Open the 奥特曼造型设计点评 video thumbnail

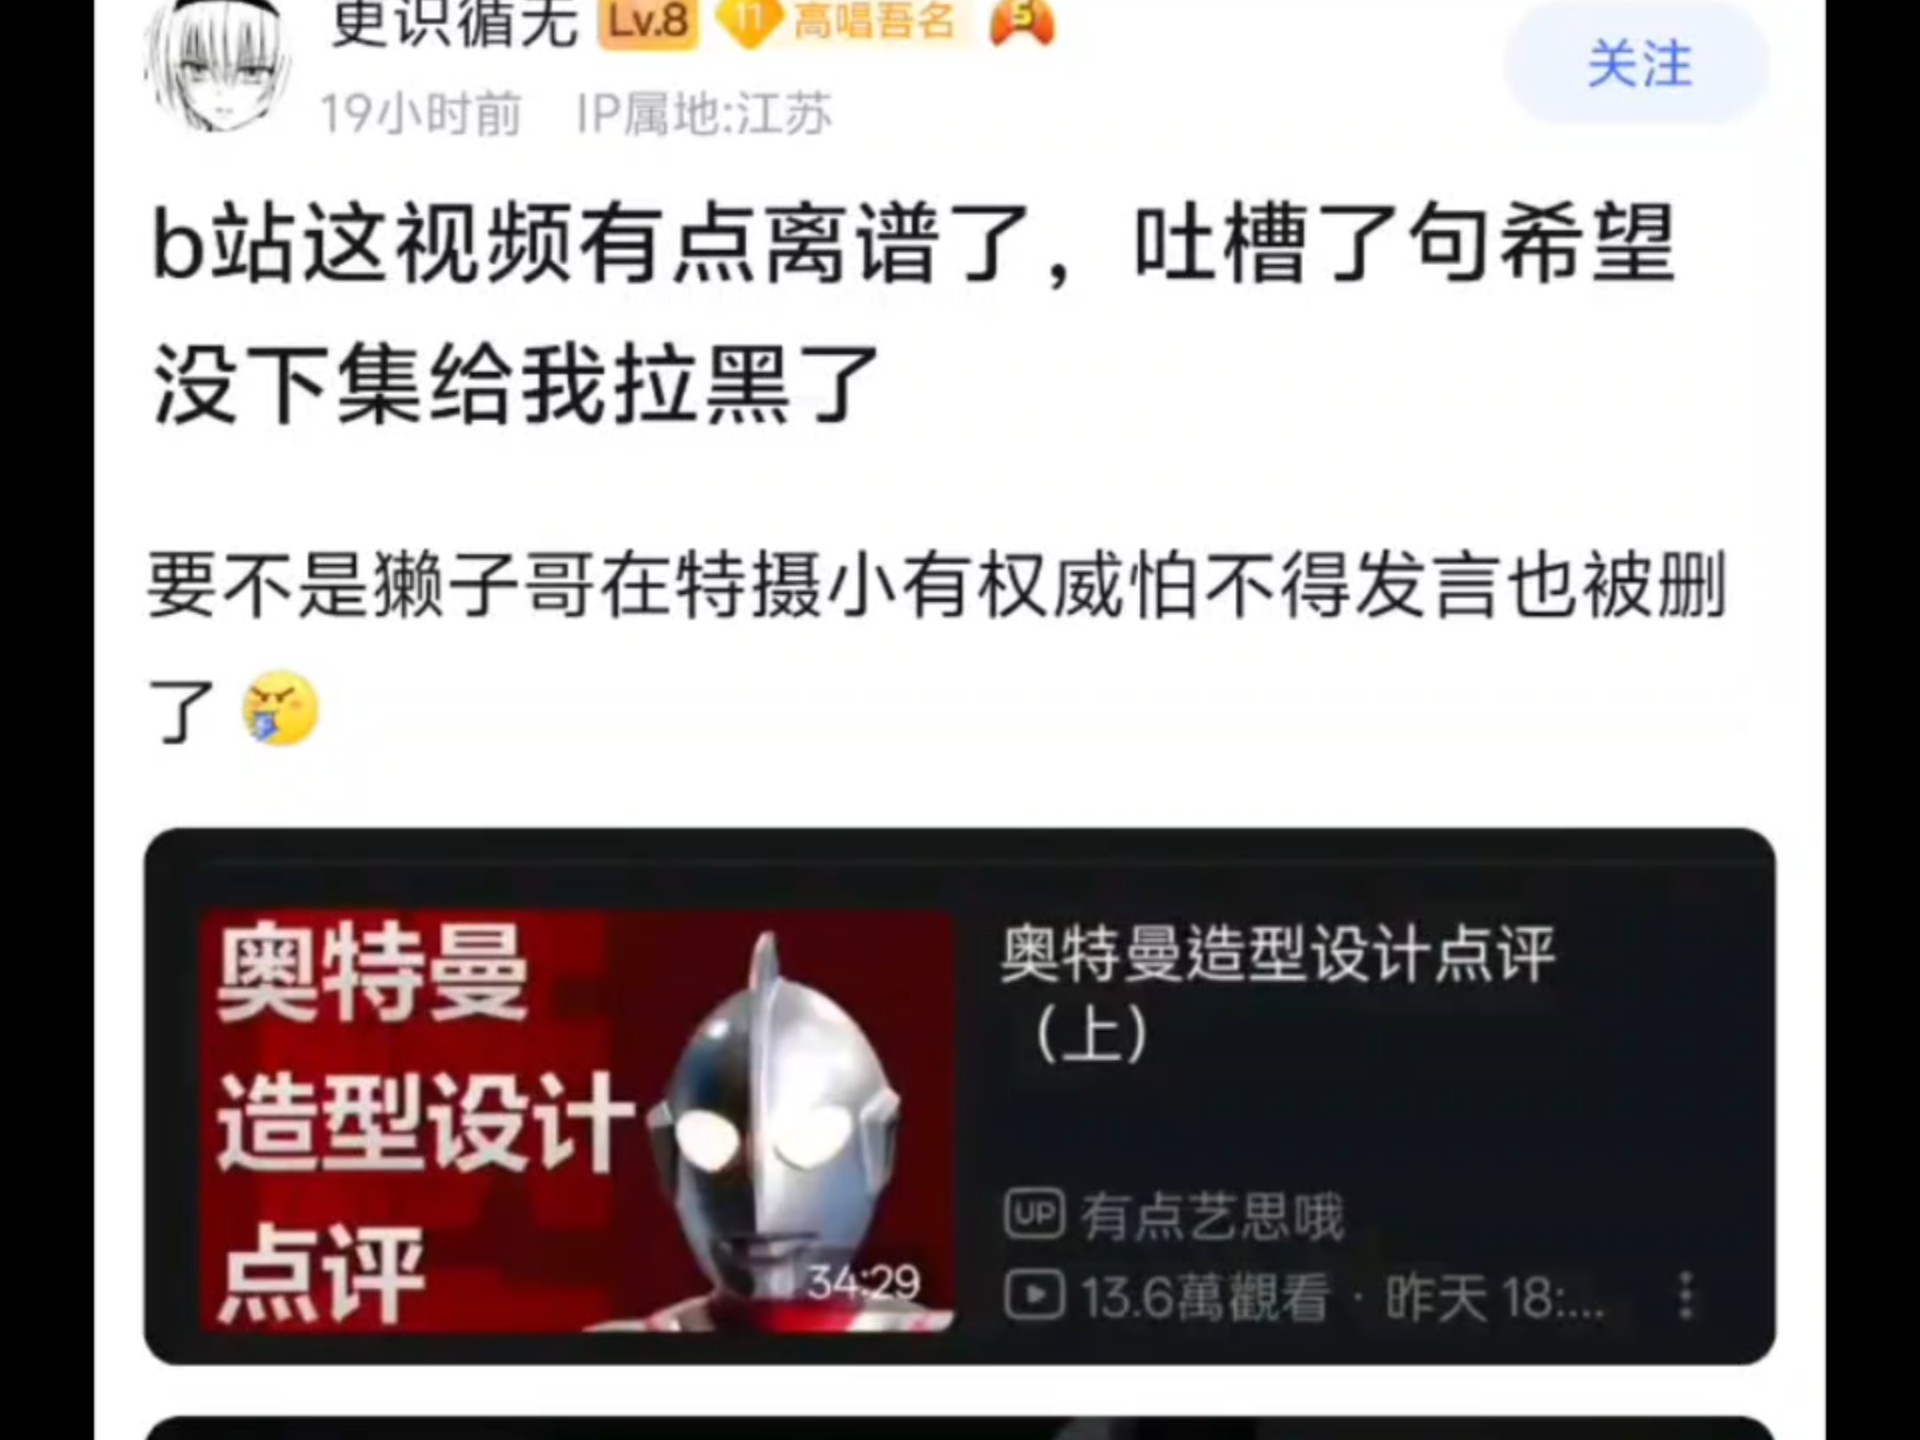pos(576,1121)
